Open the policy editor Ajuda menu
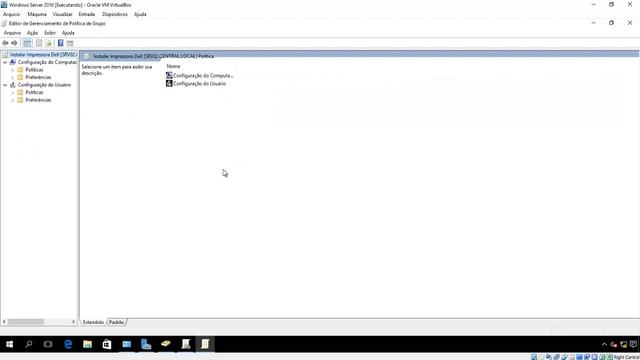 coord(68,33)
